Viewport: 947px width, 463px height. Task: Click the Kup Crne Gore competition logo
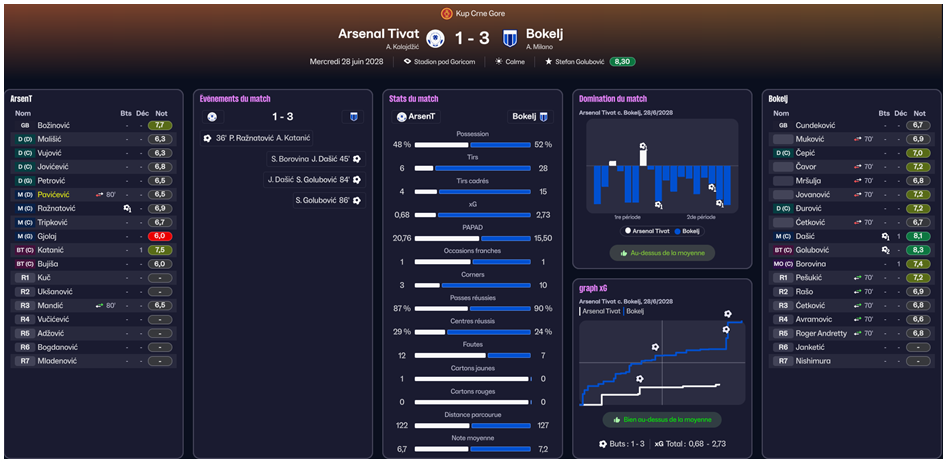click(x=445, y=13)
